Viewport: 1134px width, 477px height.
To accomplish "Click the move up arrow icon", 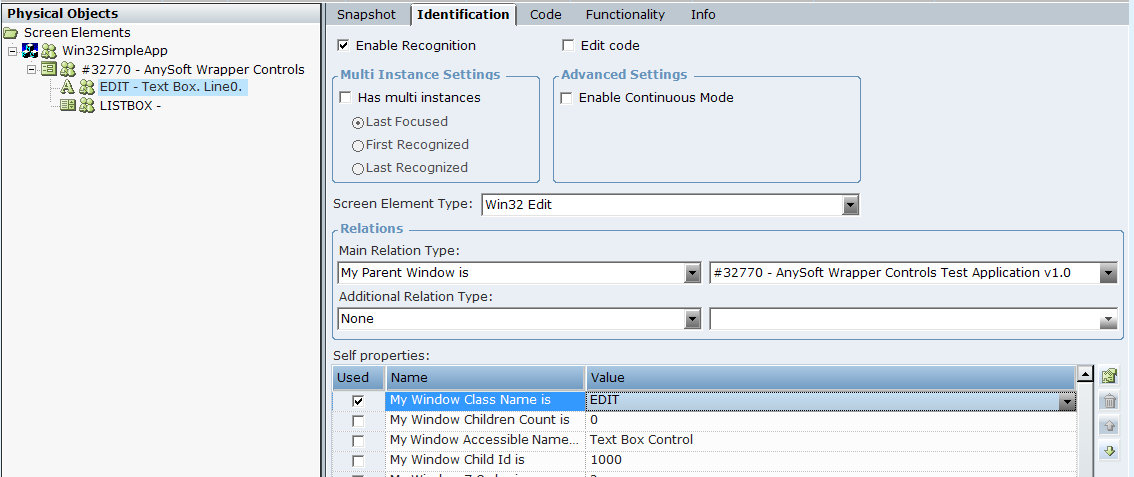I will (1109, 427).
